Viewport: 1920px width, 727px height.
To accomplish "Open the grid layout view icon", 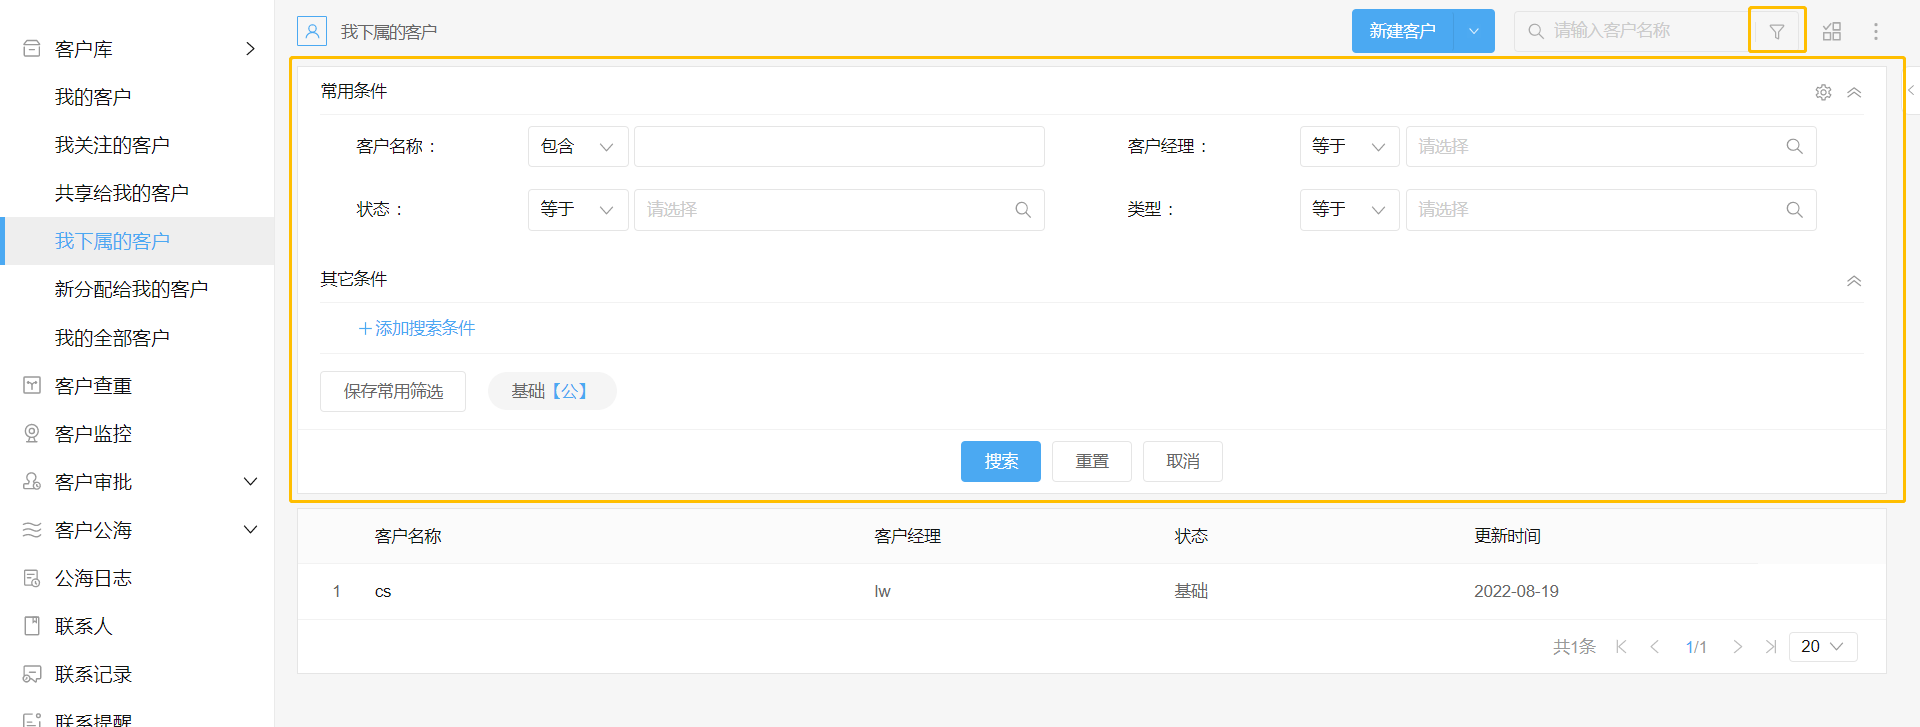I will (x=1831, y=31).
